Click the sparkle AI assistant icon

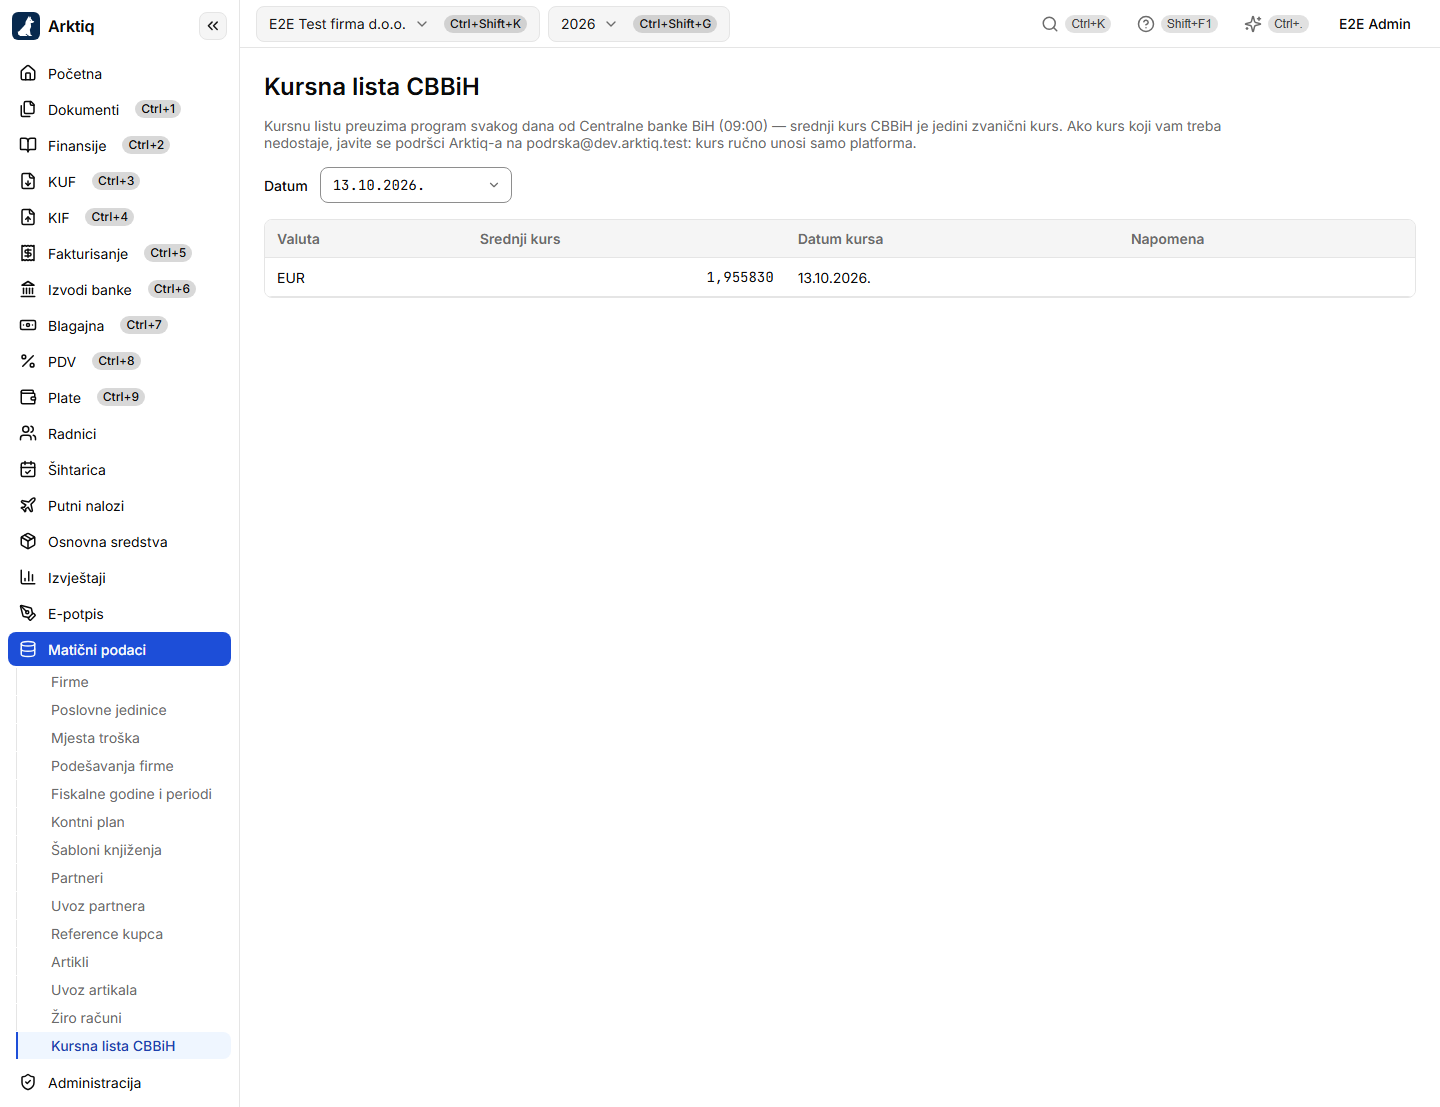click(1253, 24)
